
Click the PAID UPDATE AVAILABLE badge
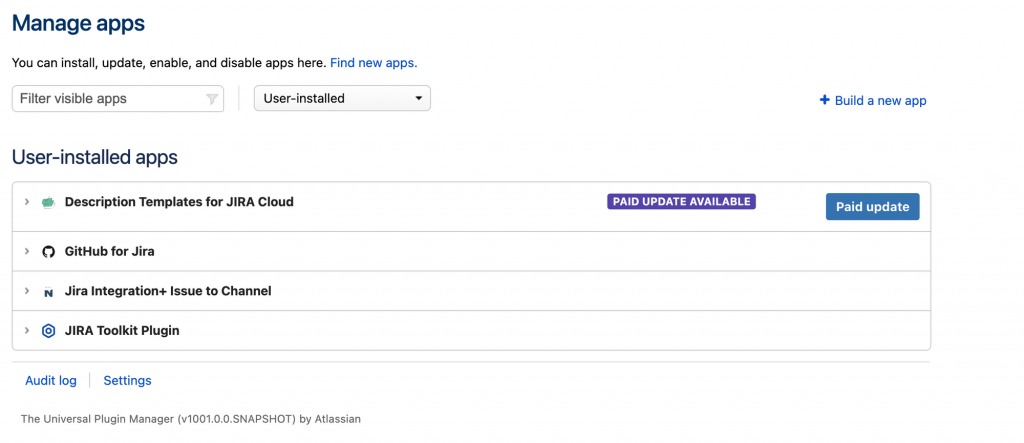coord(681,201)
